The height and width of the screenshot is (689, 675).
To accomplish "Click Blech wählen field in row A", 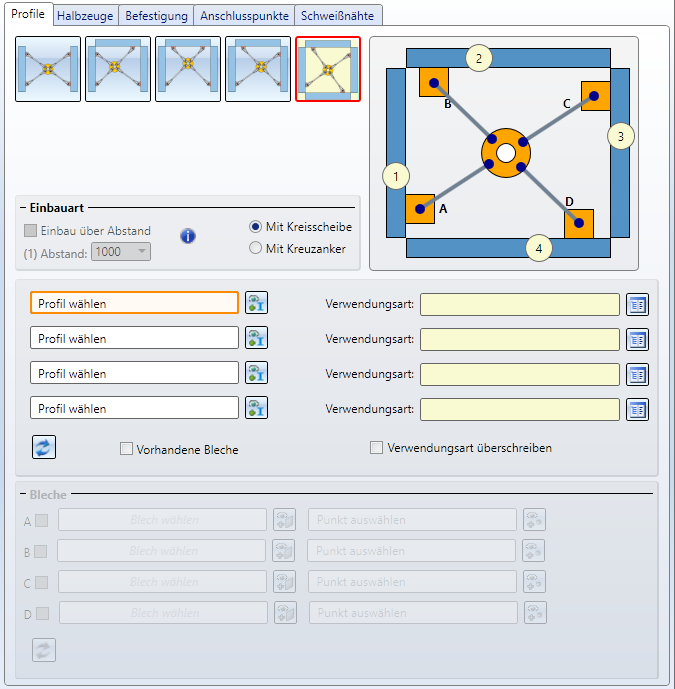I will [163, 520].
